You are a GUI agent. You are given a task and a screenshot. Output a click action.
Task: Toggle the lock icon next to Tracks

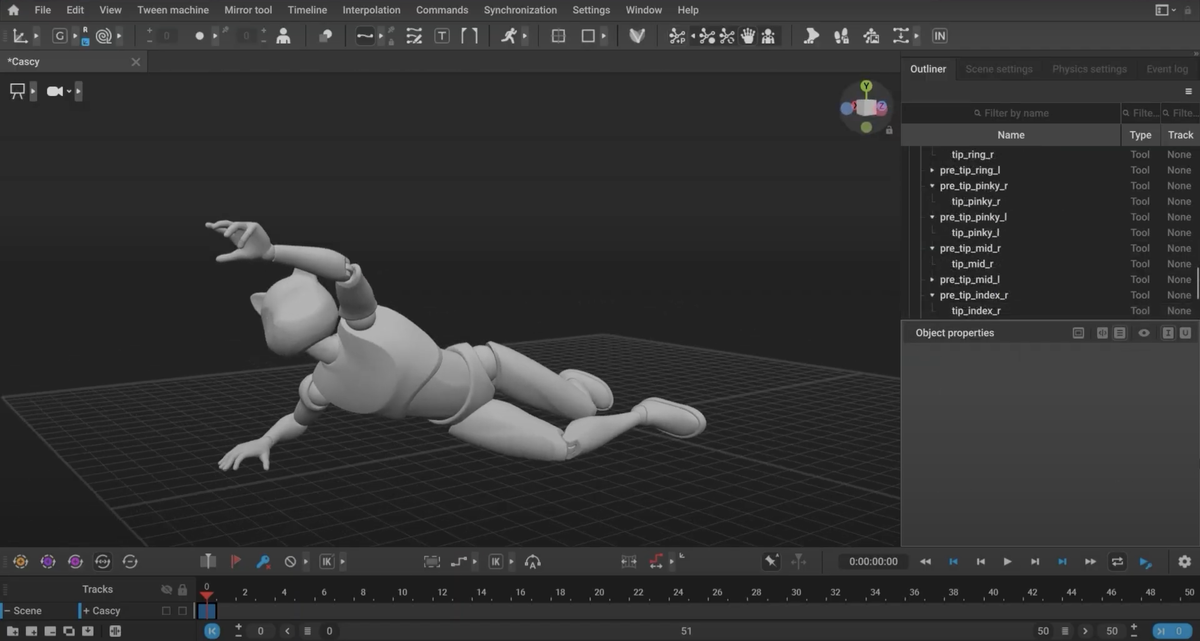coord(182,589)
